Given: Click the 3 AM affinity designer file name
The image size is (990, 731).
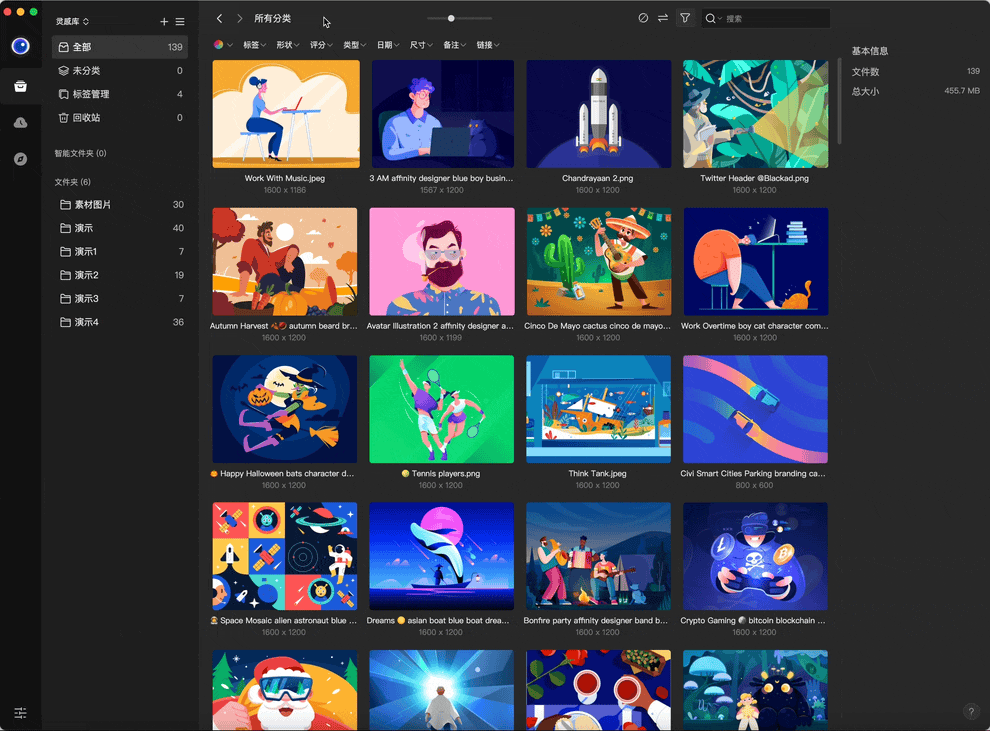Looking at the screenshot, I should coord(441,178).
